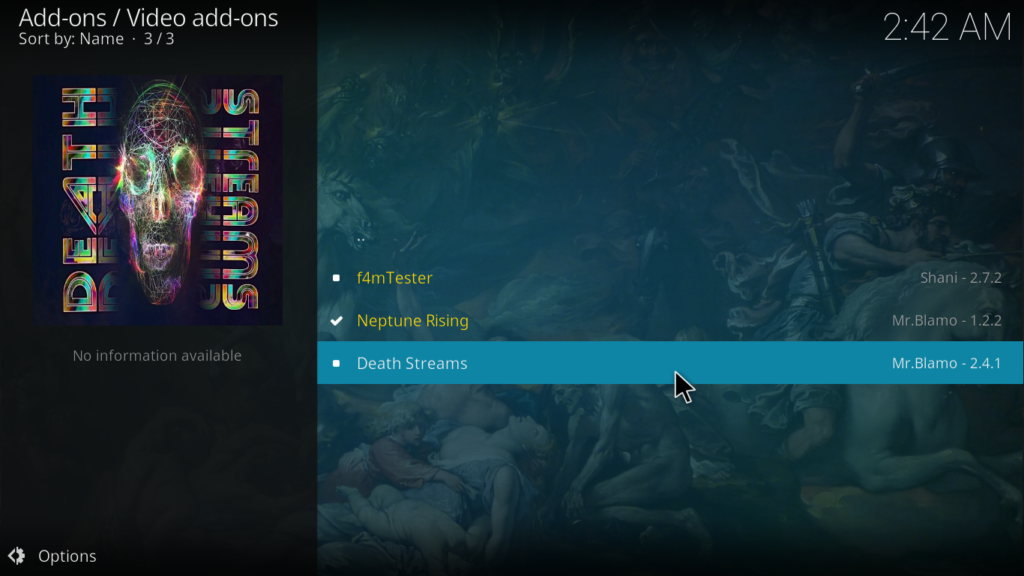Click the bullet icon beside Death Streams
Viewport: 1024px width, 576px height.
336,363
